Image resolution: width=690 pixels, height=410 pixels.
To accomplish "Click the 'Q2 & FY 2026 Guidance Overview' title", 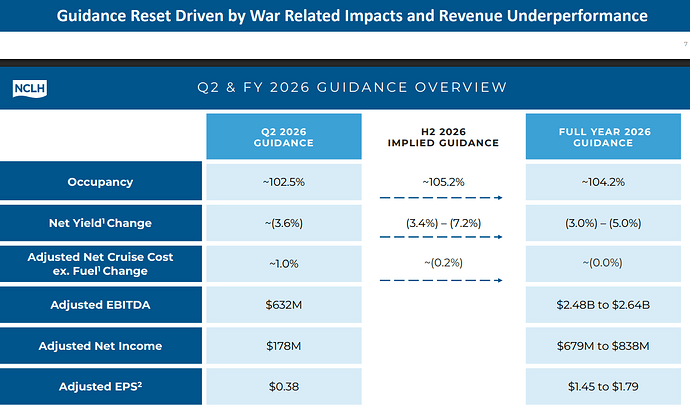I will pyautogui.click(x=352, y=87).
